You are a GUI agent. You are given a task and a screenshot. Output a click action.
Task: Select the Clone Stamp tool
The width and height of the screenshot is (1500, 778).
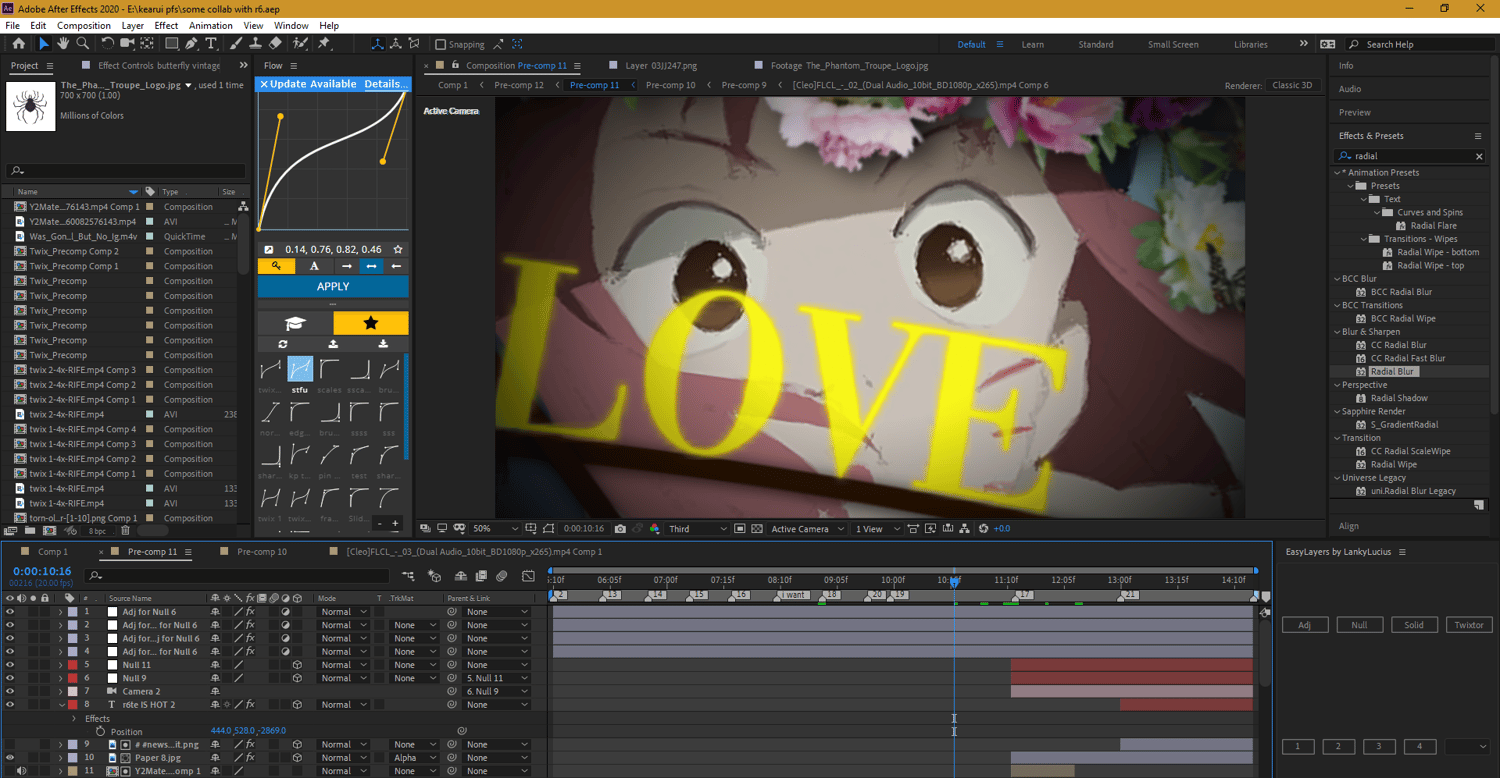pos(256,44)
